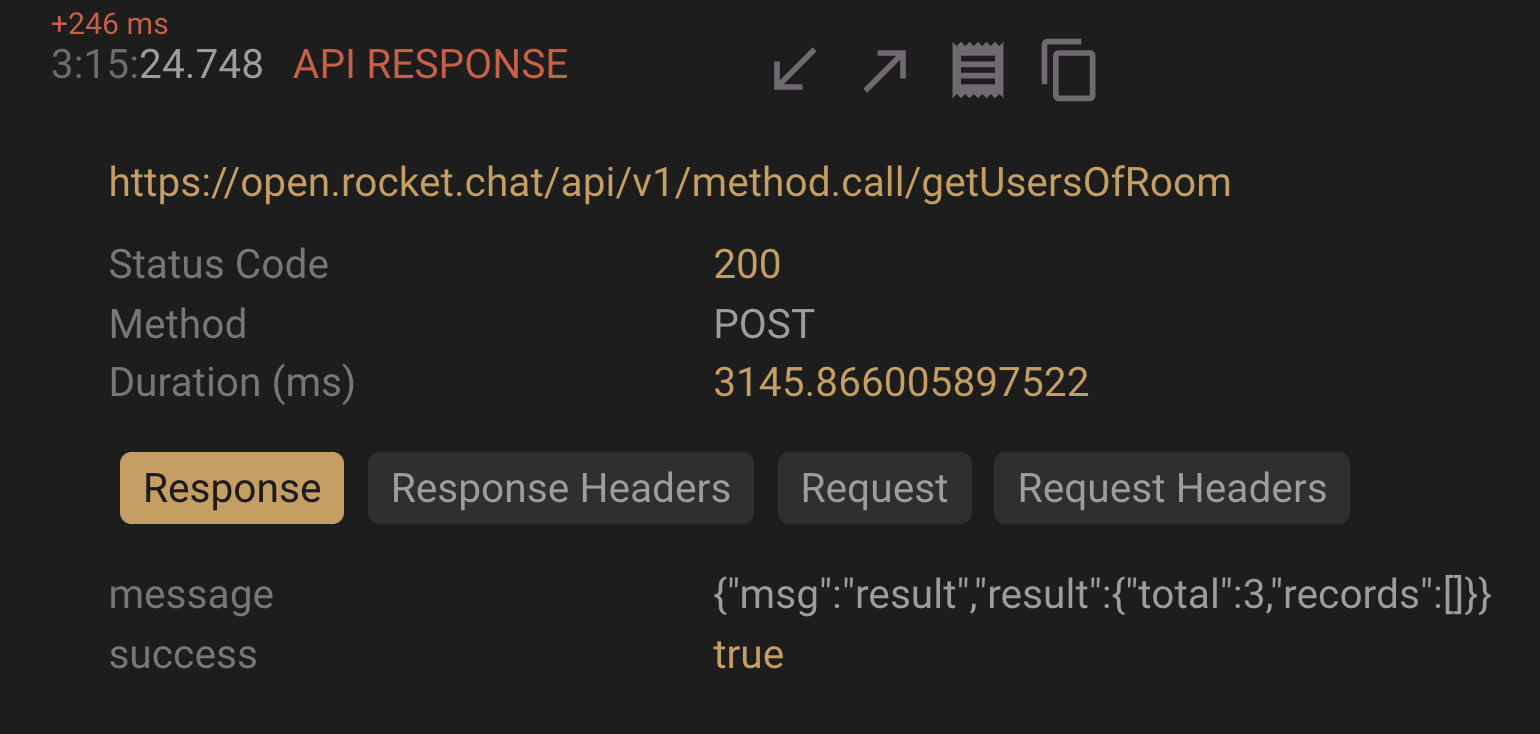Open the raw log receipt view

[x=976, y=70]
